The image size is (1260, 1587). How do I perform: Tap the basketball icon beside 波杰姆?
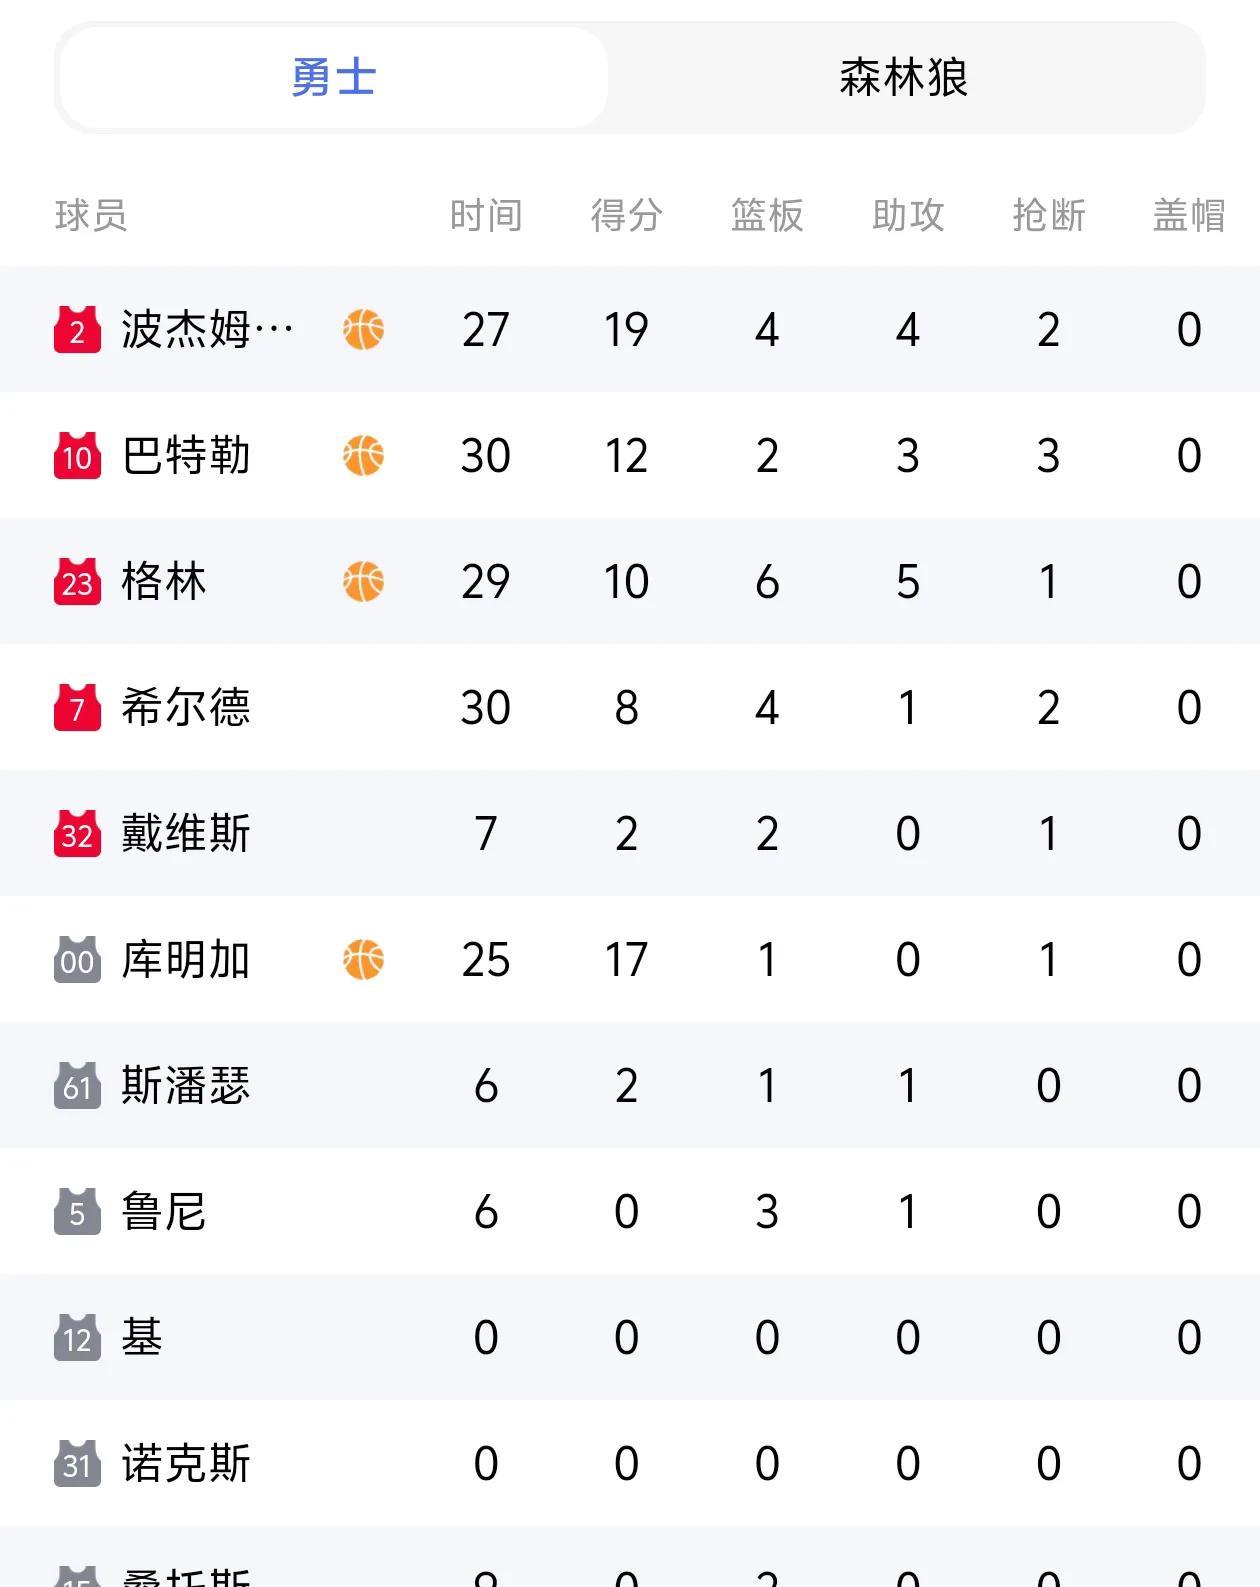pos(363,329)
